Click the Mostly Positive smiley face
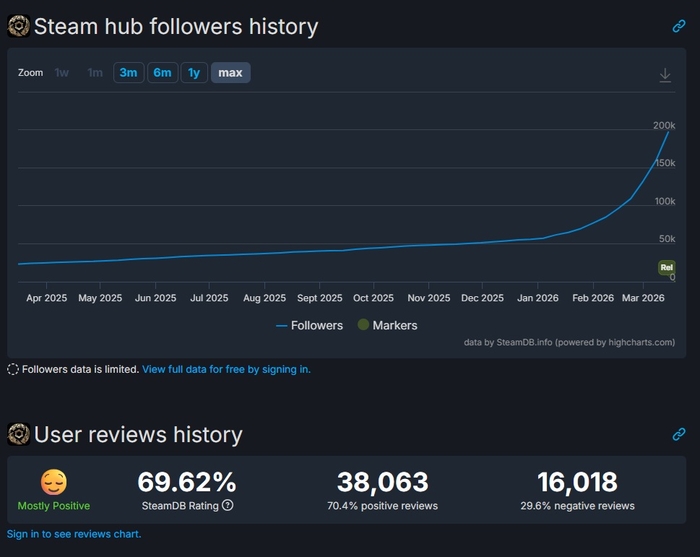 [53, 483]
